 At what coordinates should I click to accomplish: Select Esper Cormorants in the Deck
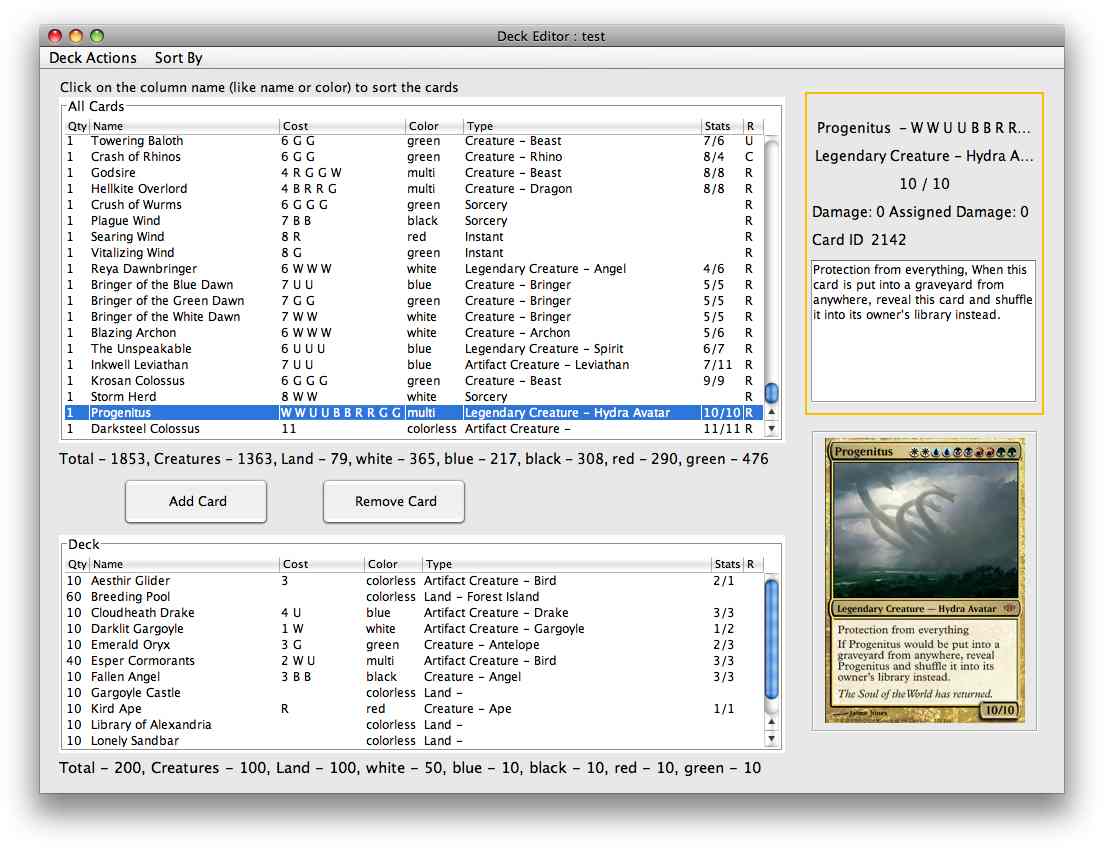tap(143, 661)
